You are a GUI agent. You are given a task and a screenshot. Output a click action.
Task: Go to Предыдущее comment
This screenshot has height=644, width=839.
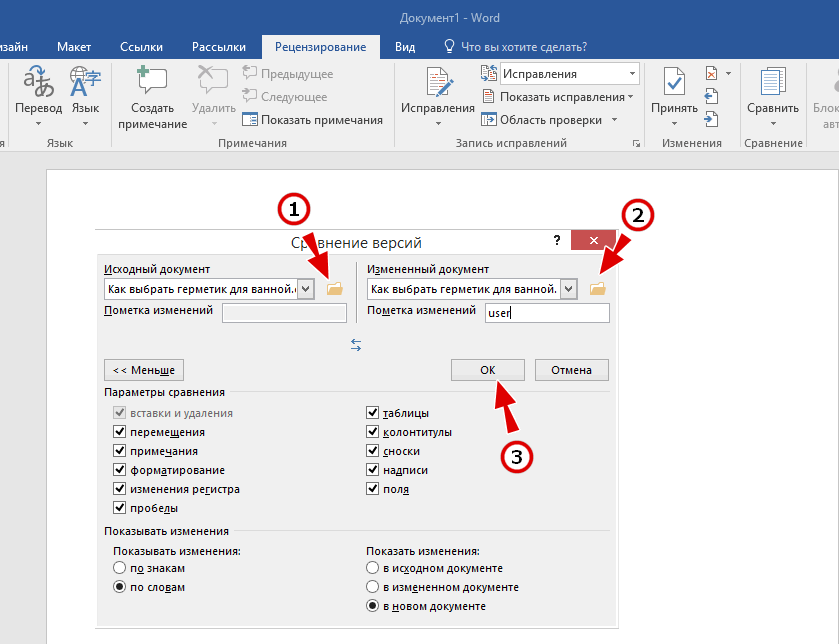click(287, 74)
